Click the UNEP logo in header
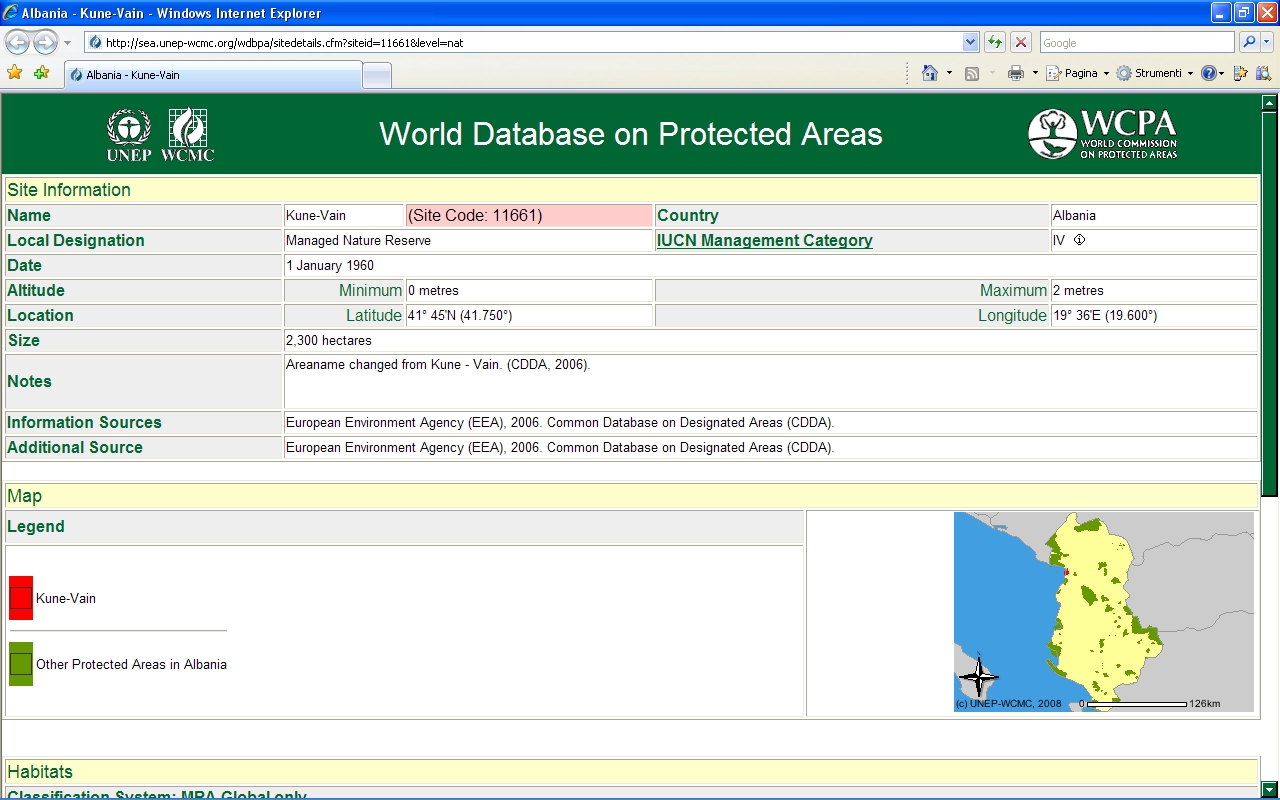 [x=129, y=135]
